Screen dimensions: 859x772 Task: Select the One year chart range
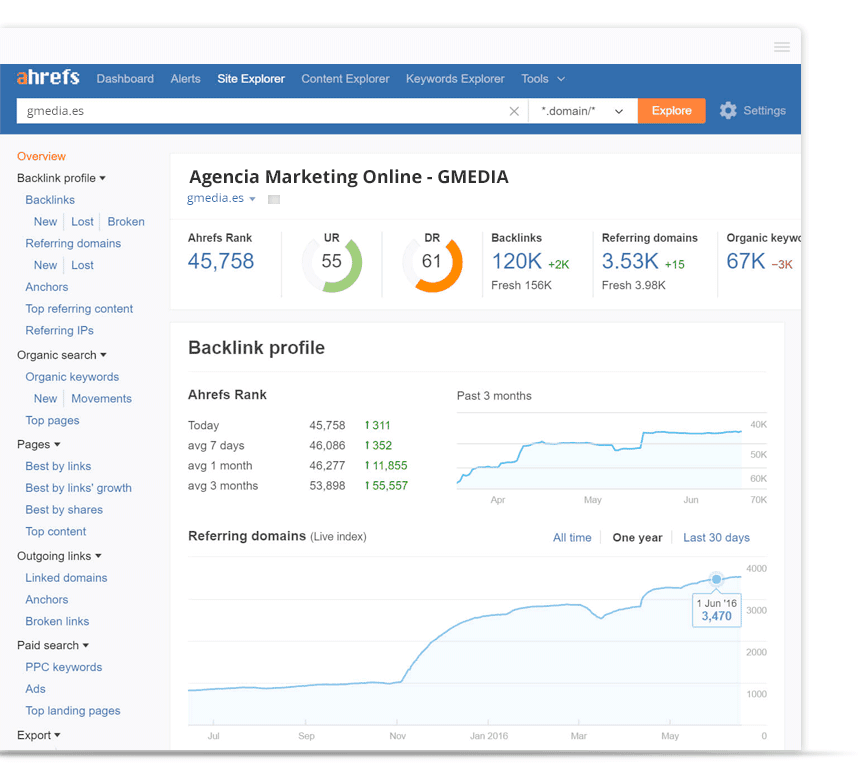pos(637,537)
